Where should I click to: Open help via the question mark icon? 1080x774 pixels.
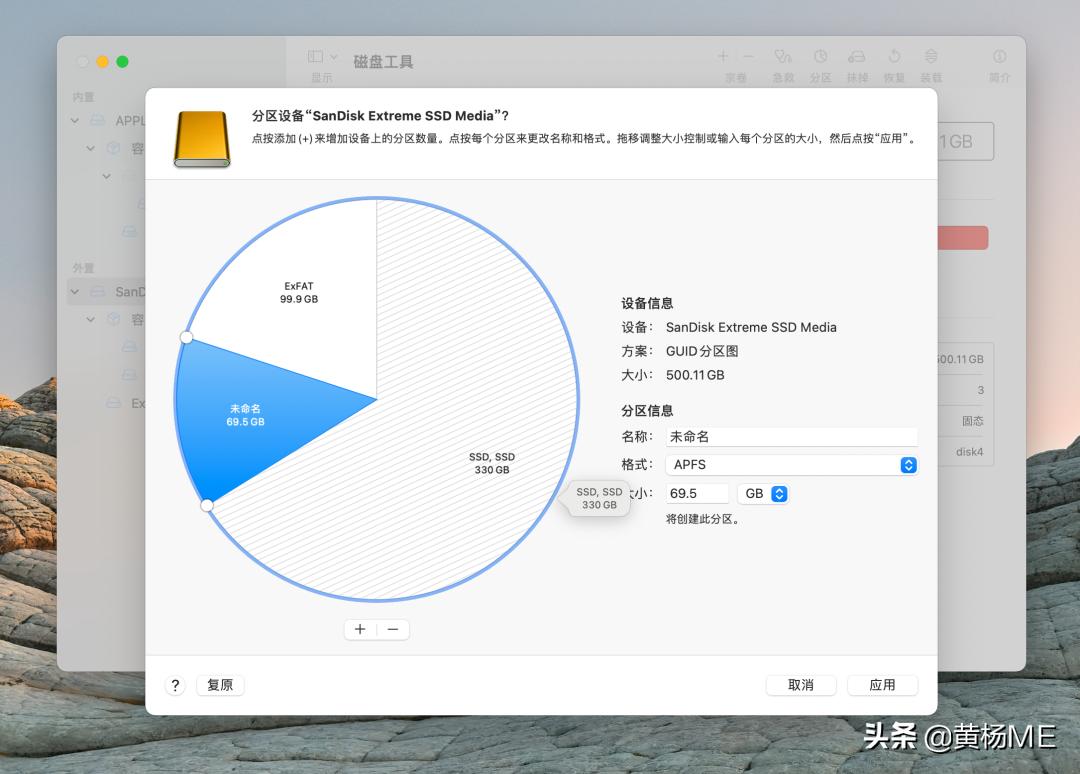click(175, 685)
